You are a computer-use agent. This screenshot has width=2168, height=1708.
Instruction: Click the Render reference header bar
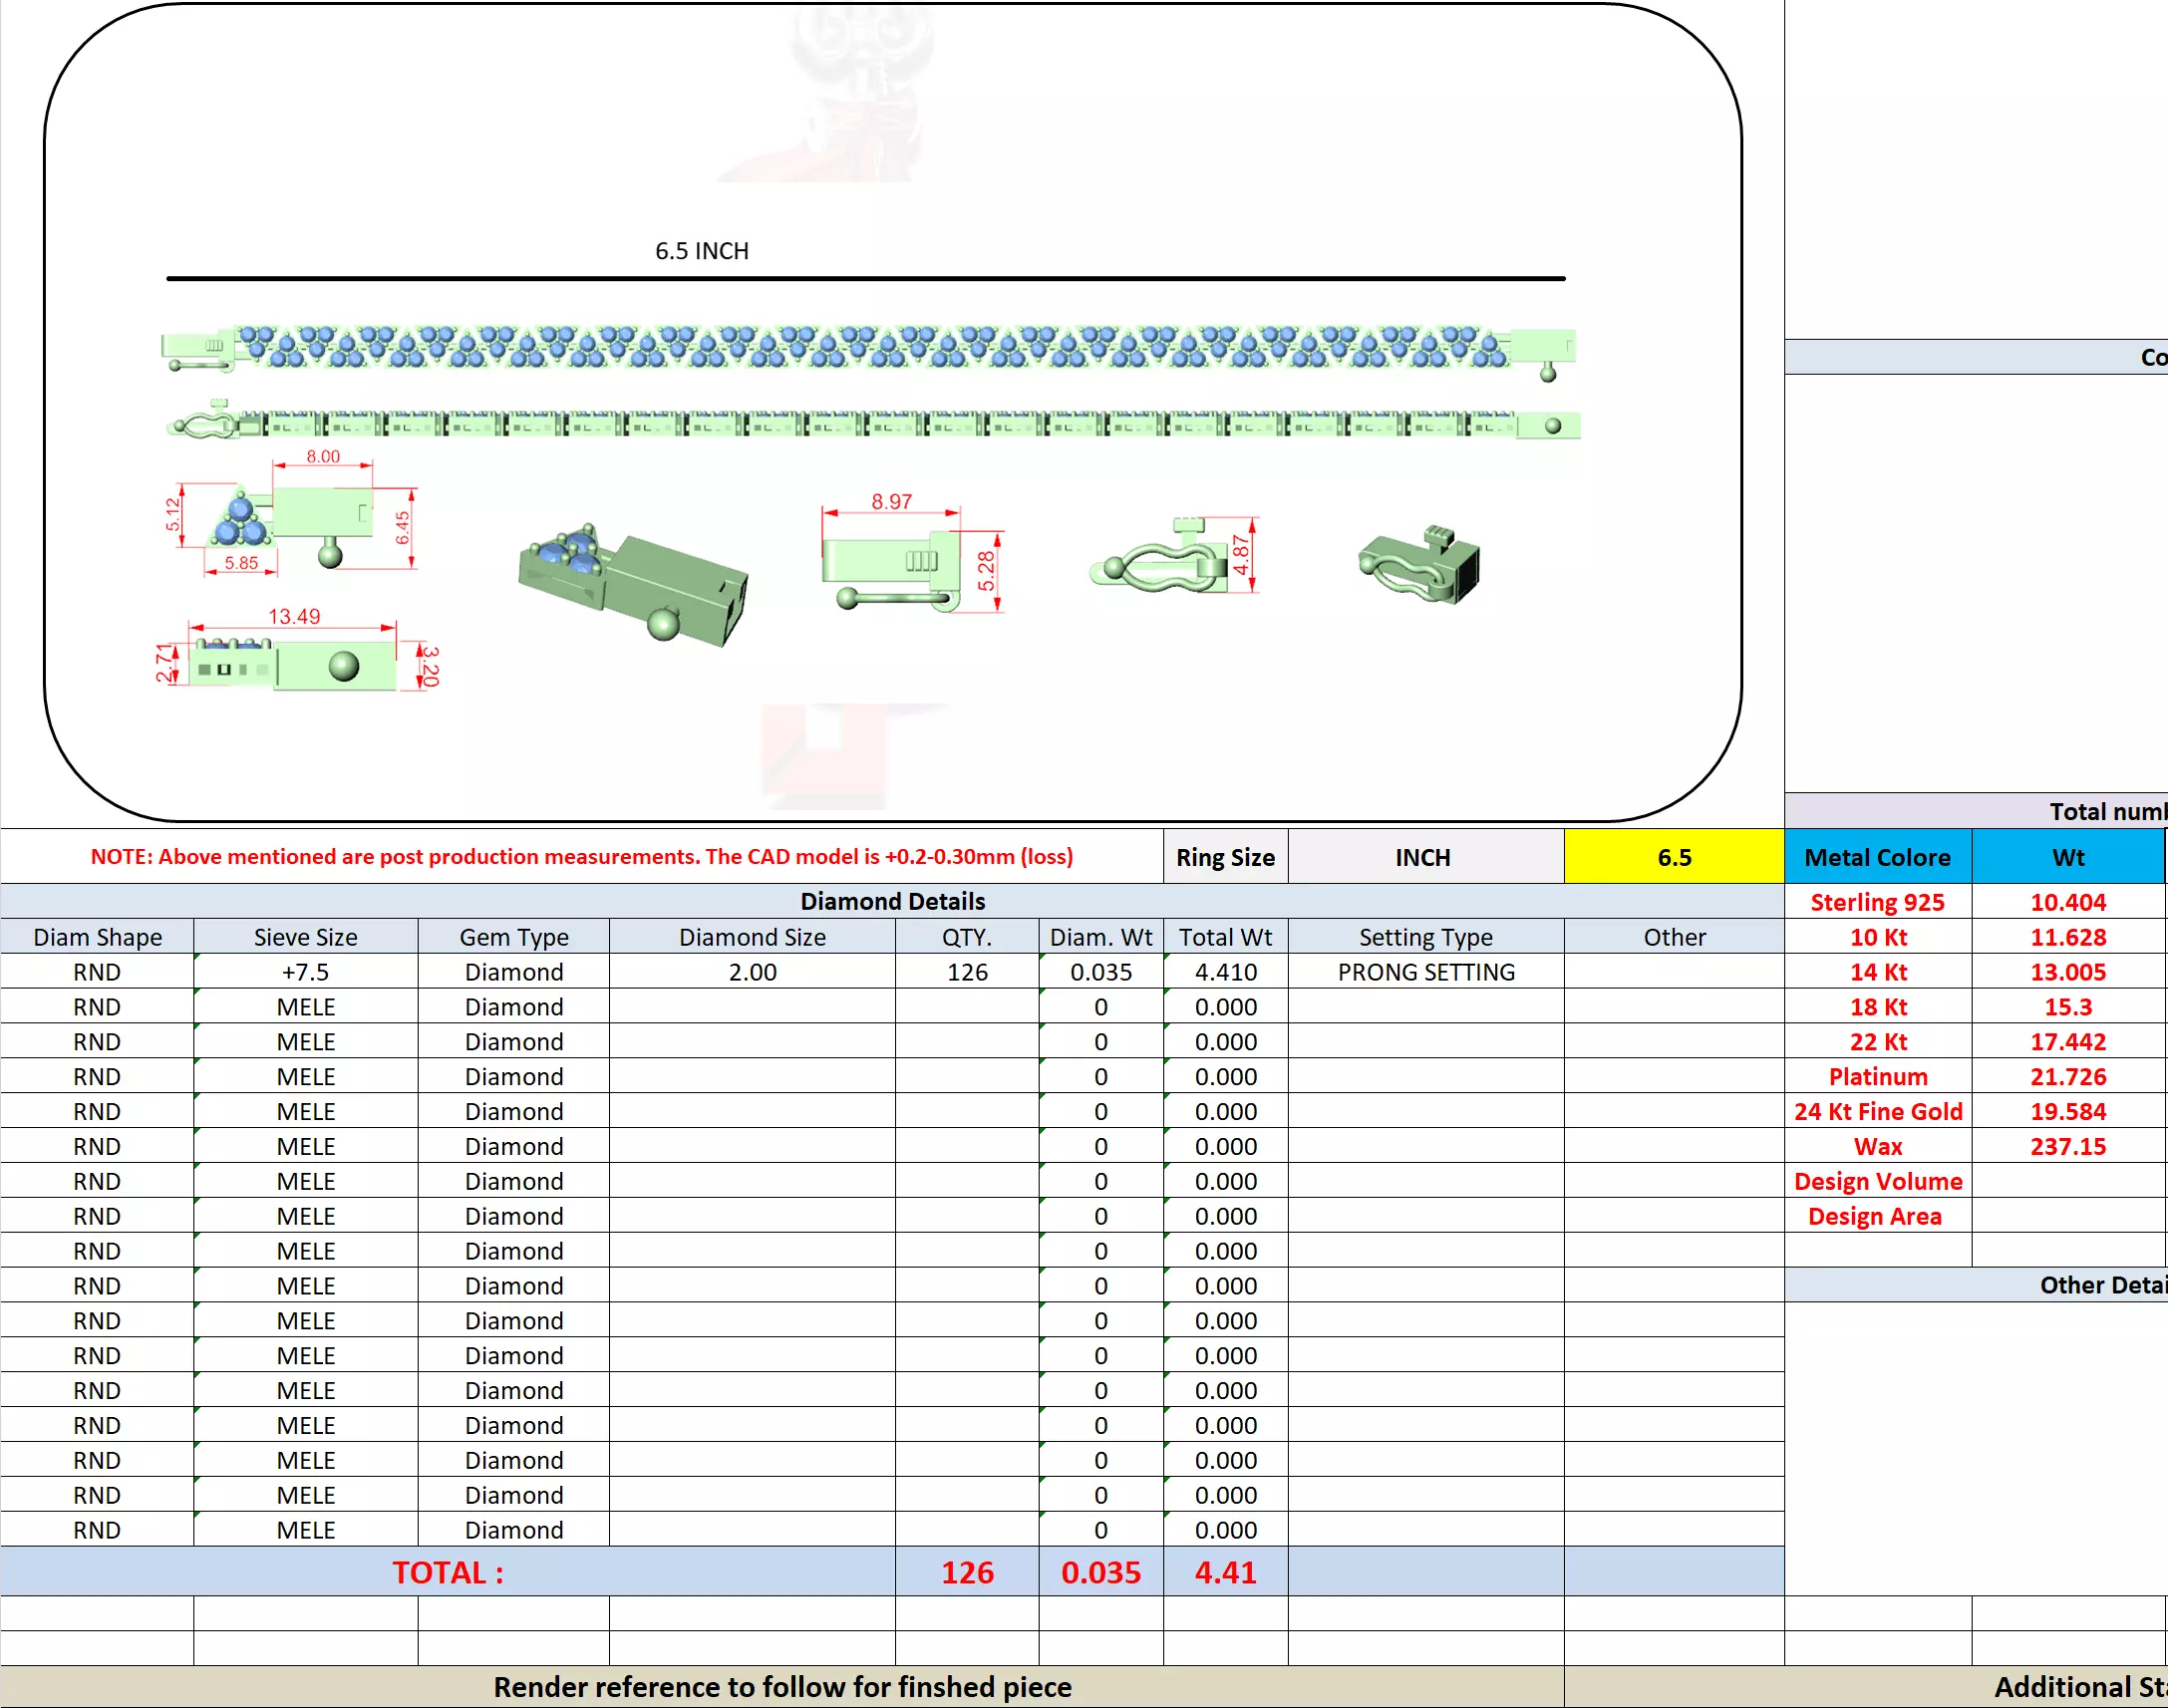(x=782, y=1687)
